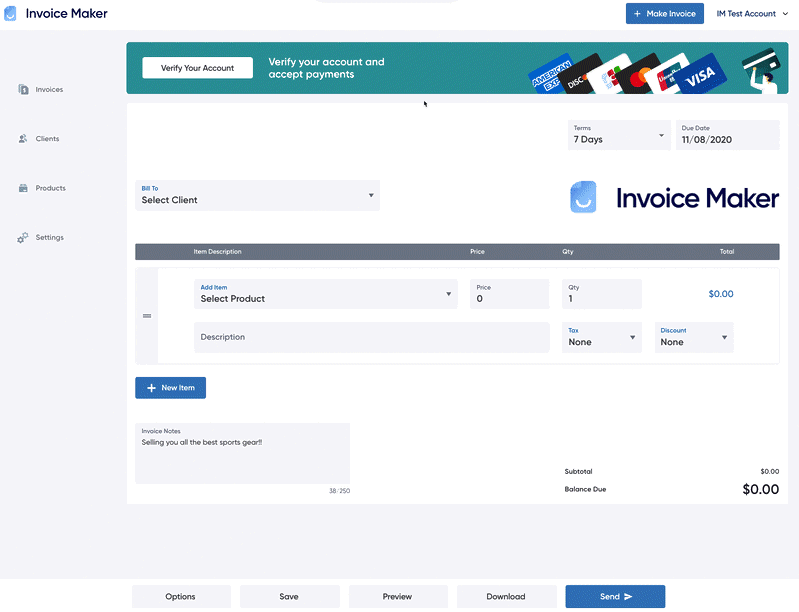Download the invoice
The image size is (799, 612).
(x=506, y=597)
